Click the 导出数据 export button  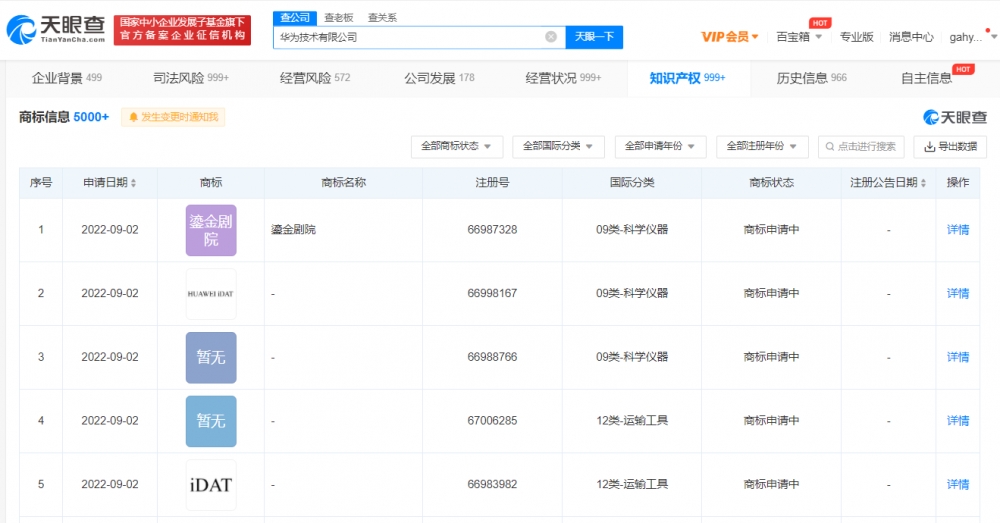pos(950,147)
